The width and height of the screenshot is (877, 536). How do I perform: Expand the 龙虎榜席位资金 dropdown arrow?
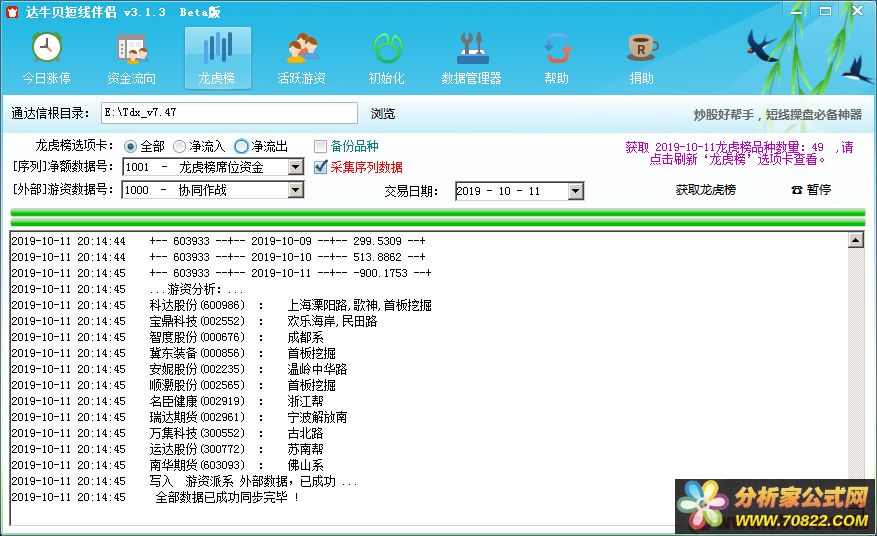[296, 167]
